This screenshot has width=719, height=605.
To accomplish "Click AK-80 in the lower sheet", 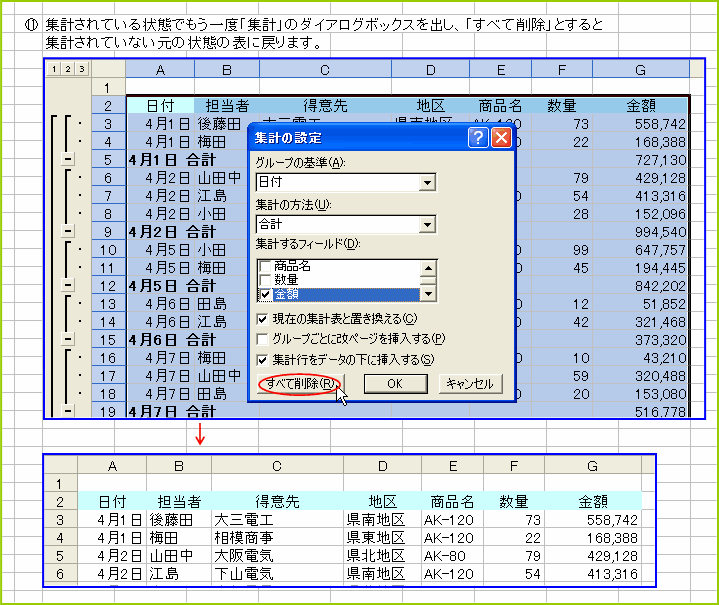I will (452, 556).
